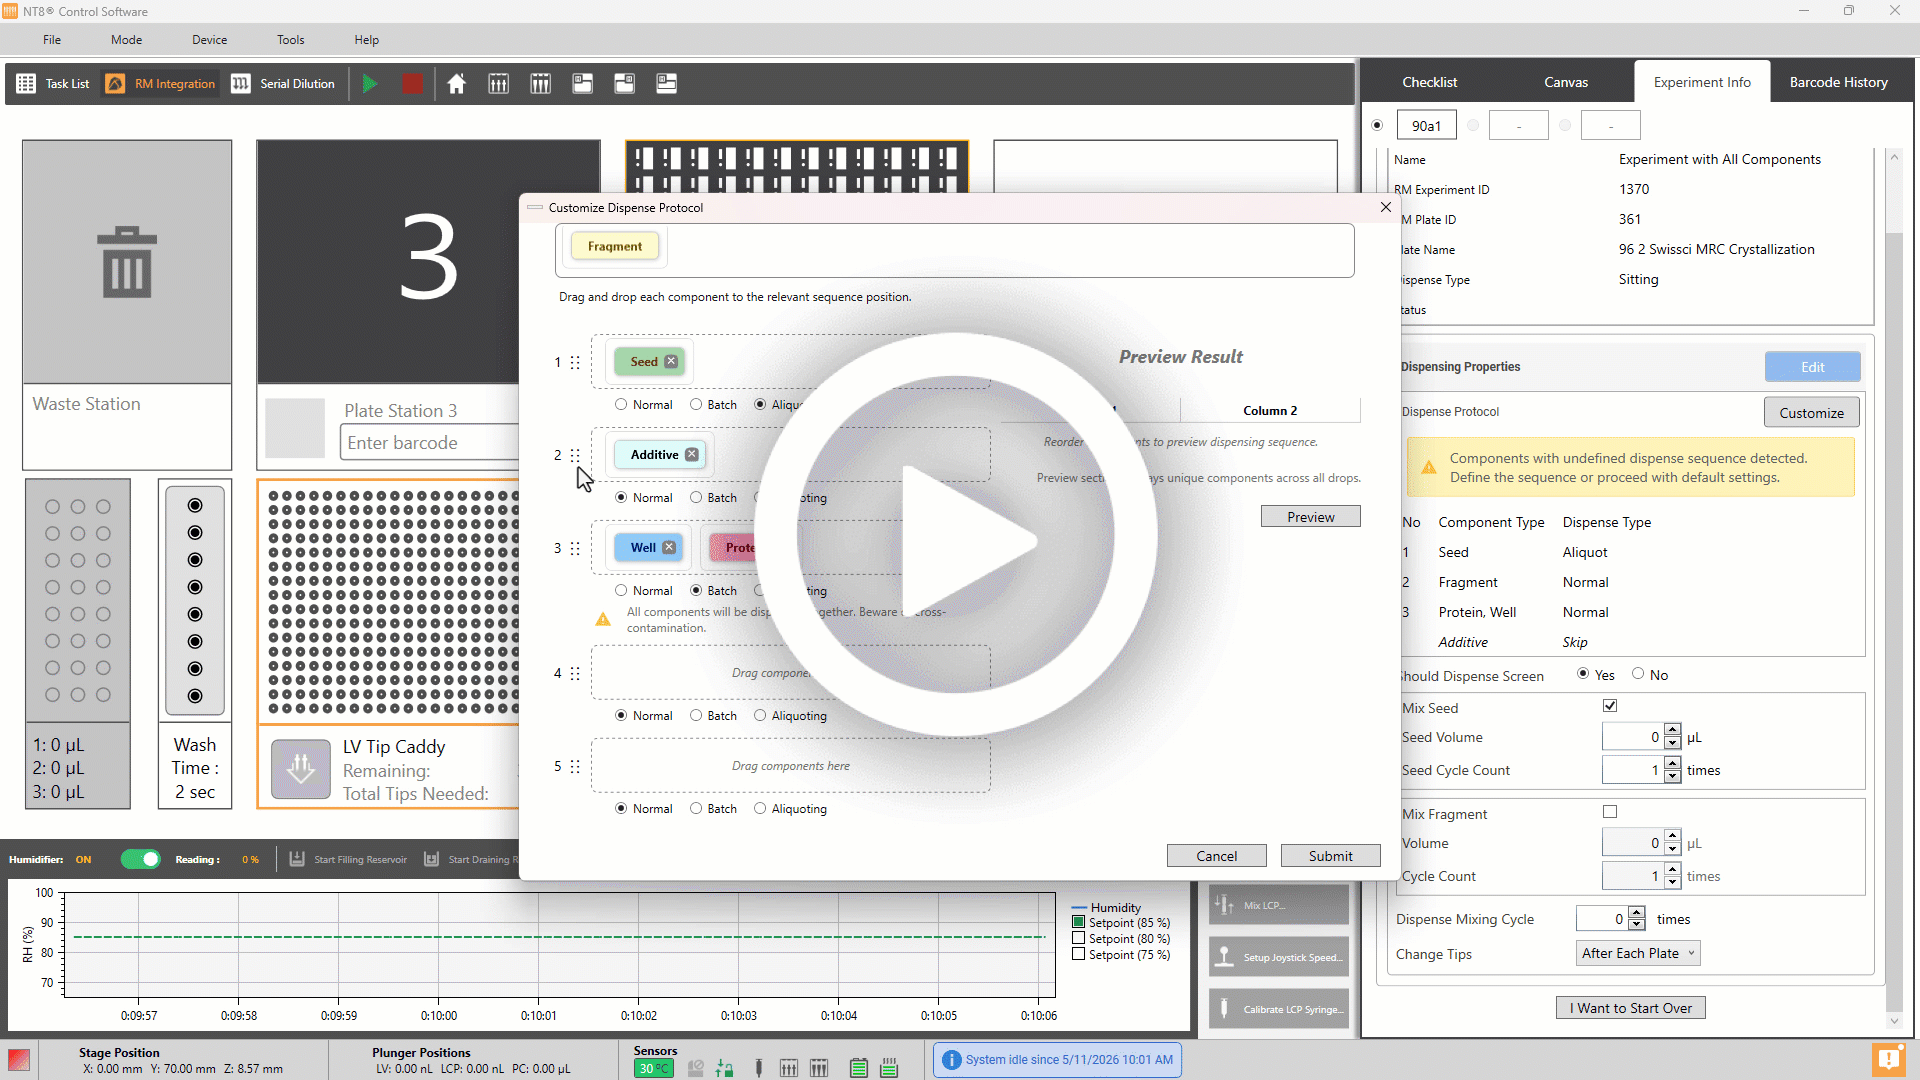Decrease the Seed Volume value
1920x1080 pixels.
(x=1672, y=744)
